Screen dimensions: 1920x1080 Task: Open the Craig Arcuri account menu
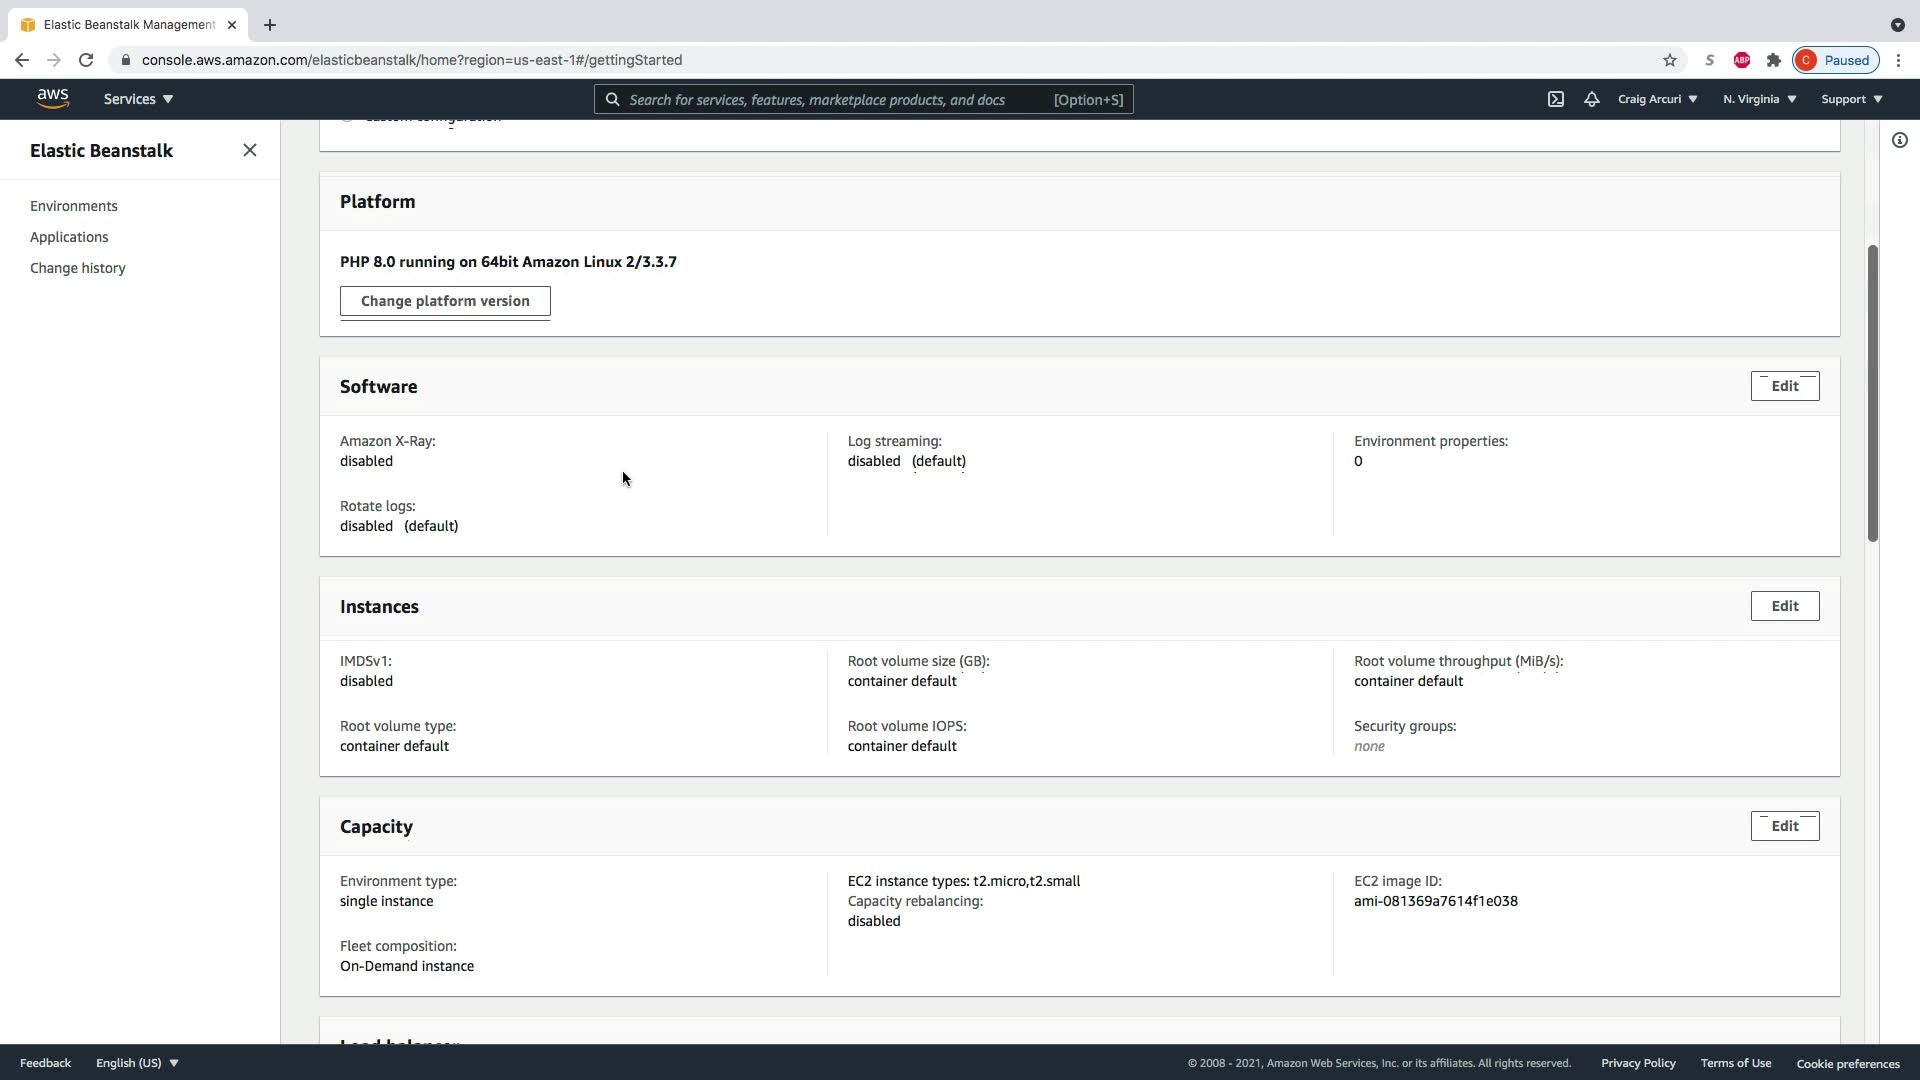[1657, 99]
